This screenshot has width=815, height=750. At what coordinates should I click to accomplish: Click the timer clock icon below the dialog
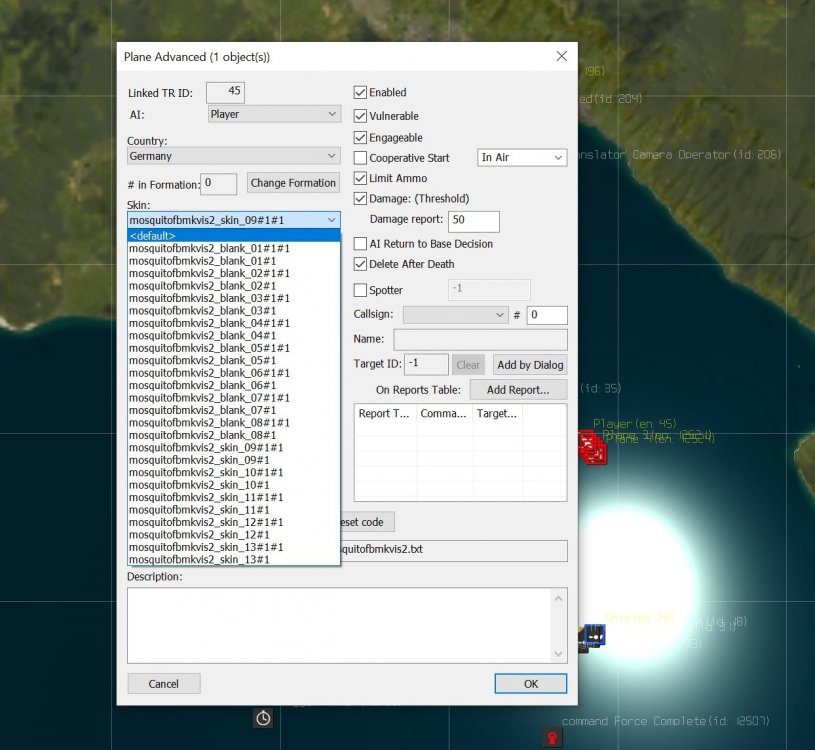(x=263, y=718)
